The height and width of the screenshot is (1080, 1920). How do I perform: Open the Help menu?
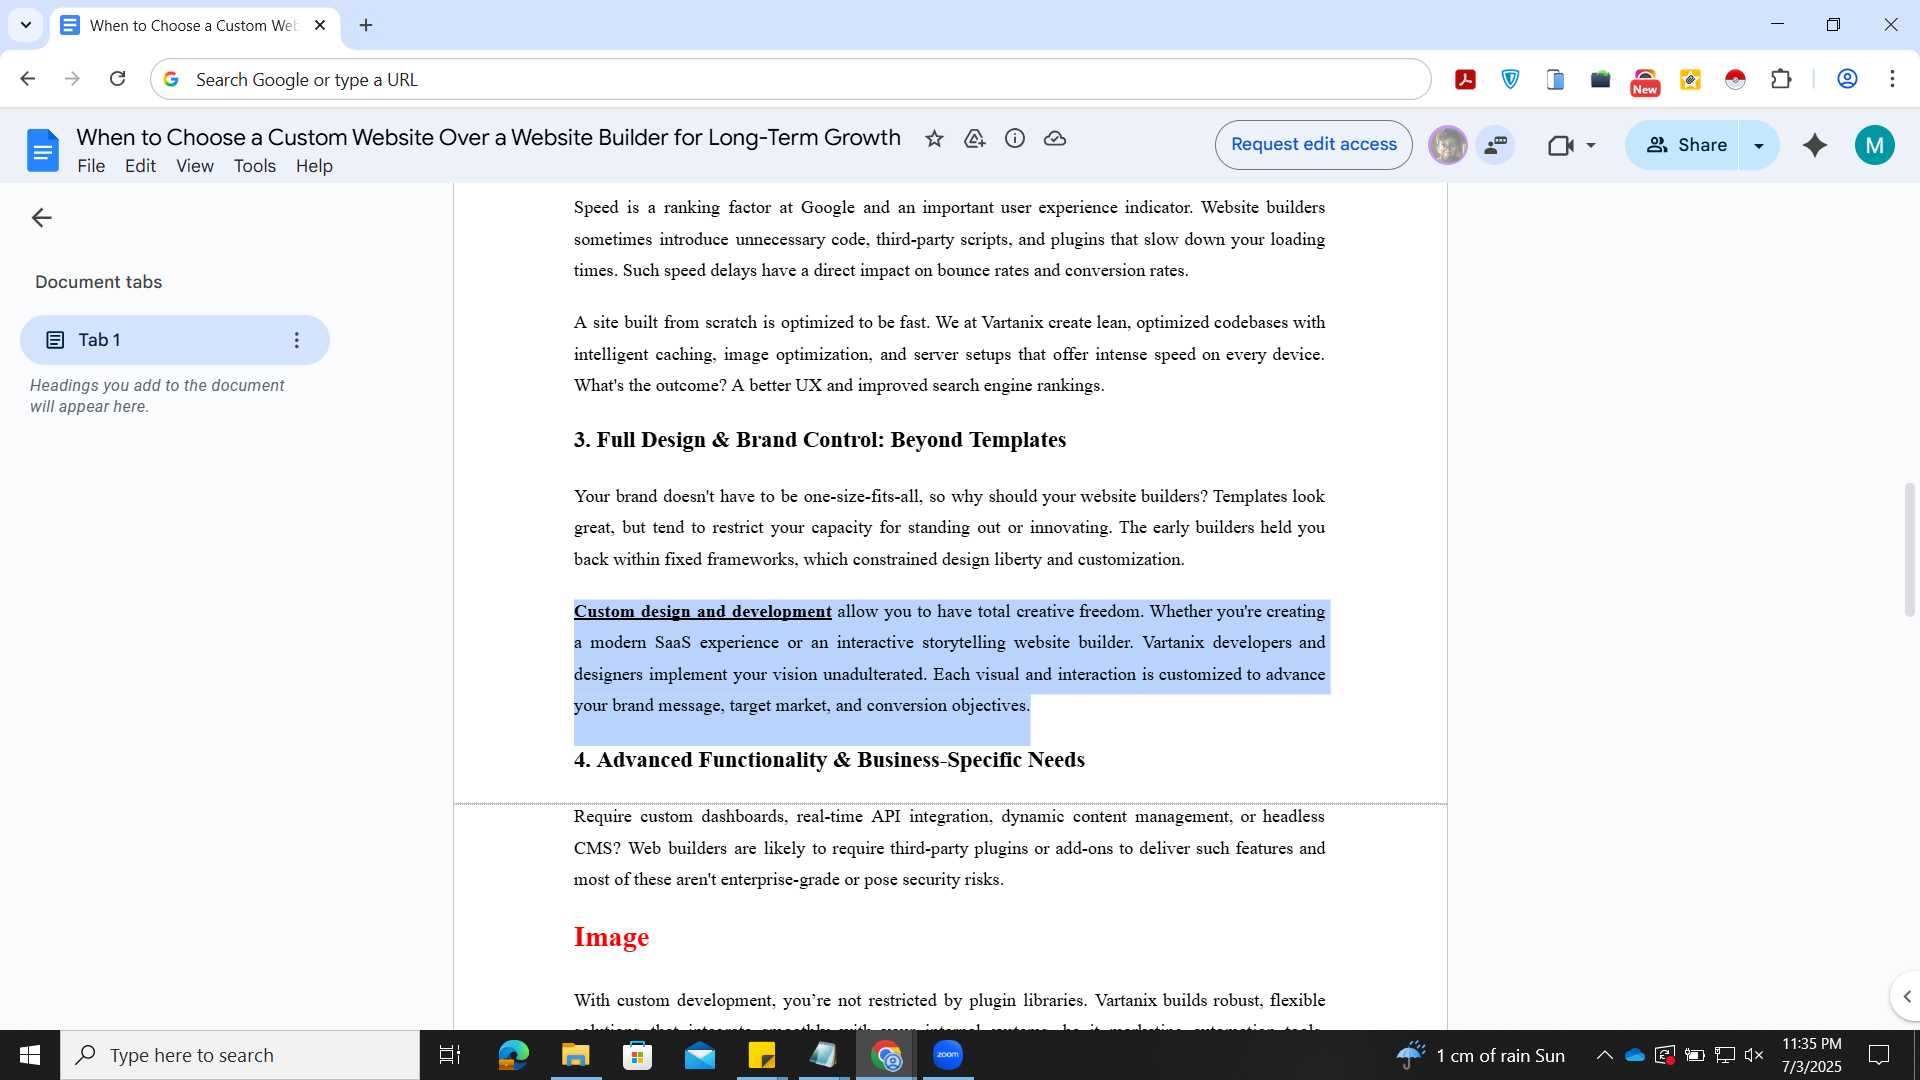[314, 166]
